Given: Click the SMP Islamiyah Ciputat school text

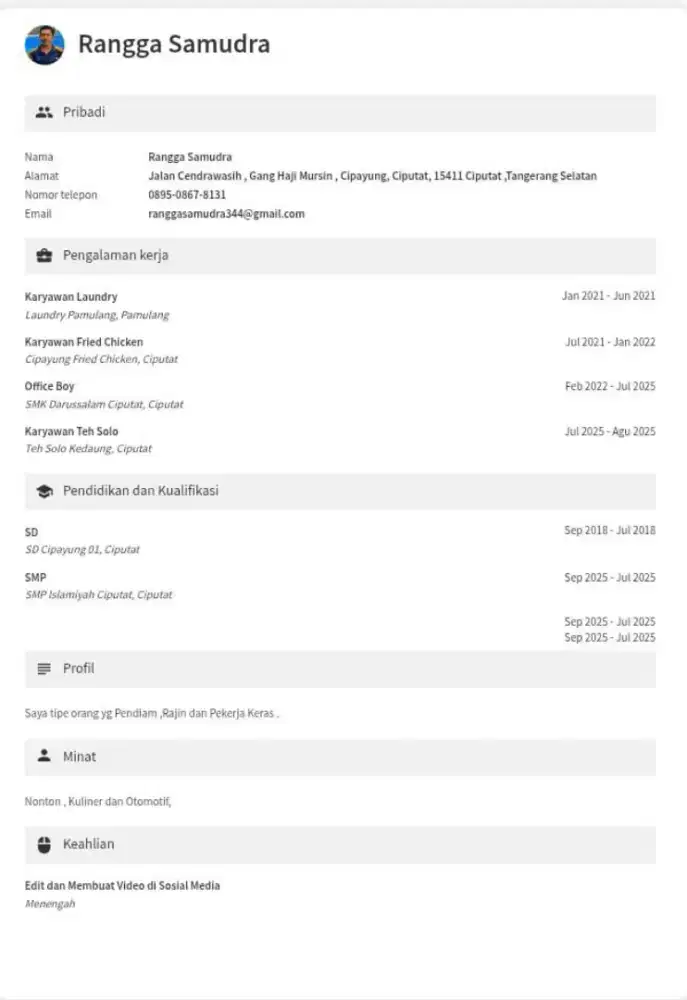Looking at the screenshot, I should (x=98, y=595).
